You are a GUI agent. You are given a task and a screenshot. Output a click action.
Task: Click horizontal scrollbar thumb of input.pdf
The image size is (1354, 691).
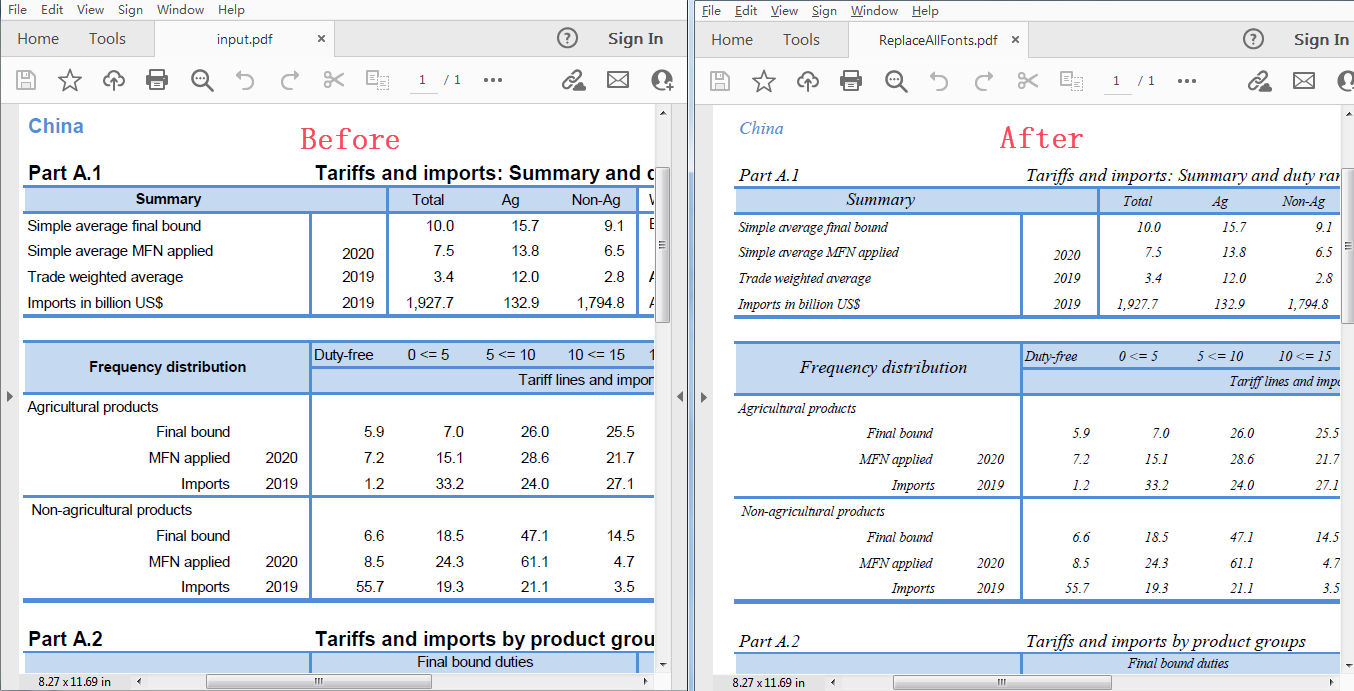[x=318, y=682]
